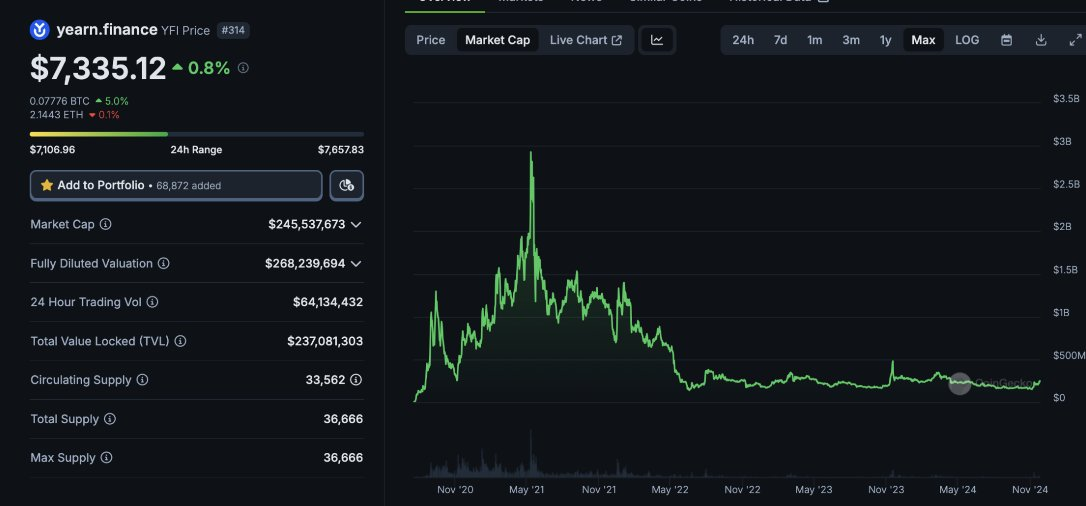1086x506 pixels.
Task: Expand the Fully Diluted Valuation chevron
Action: pos(356,264)
